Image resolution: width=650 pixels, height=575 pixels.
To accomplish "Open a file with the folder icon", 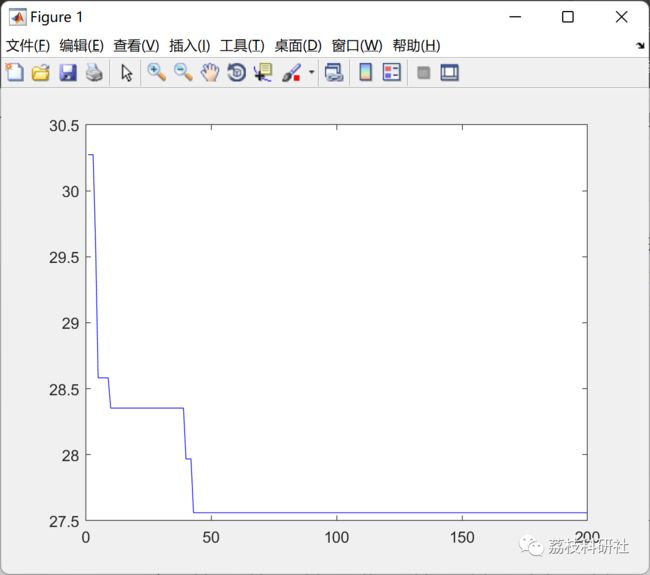I will (x=41, y=73).
